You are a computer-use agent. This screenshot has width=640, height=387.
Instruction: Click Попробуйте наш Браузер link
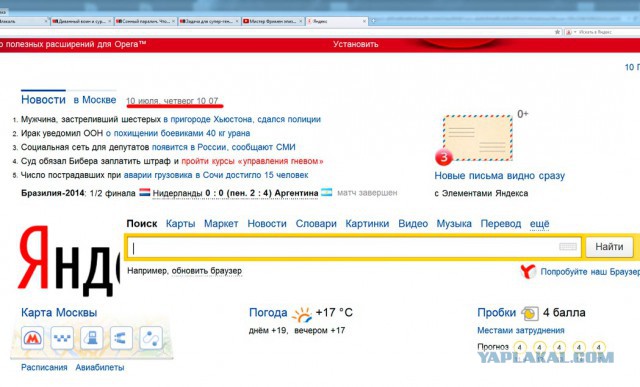590,272
